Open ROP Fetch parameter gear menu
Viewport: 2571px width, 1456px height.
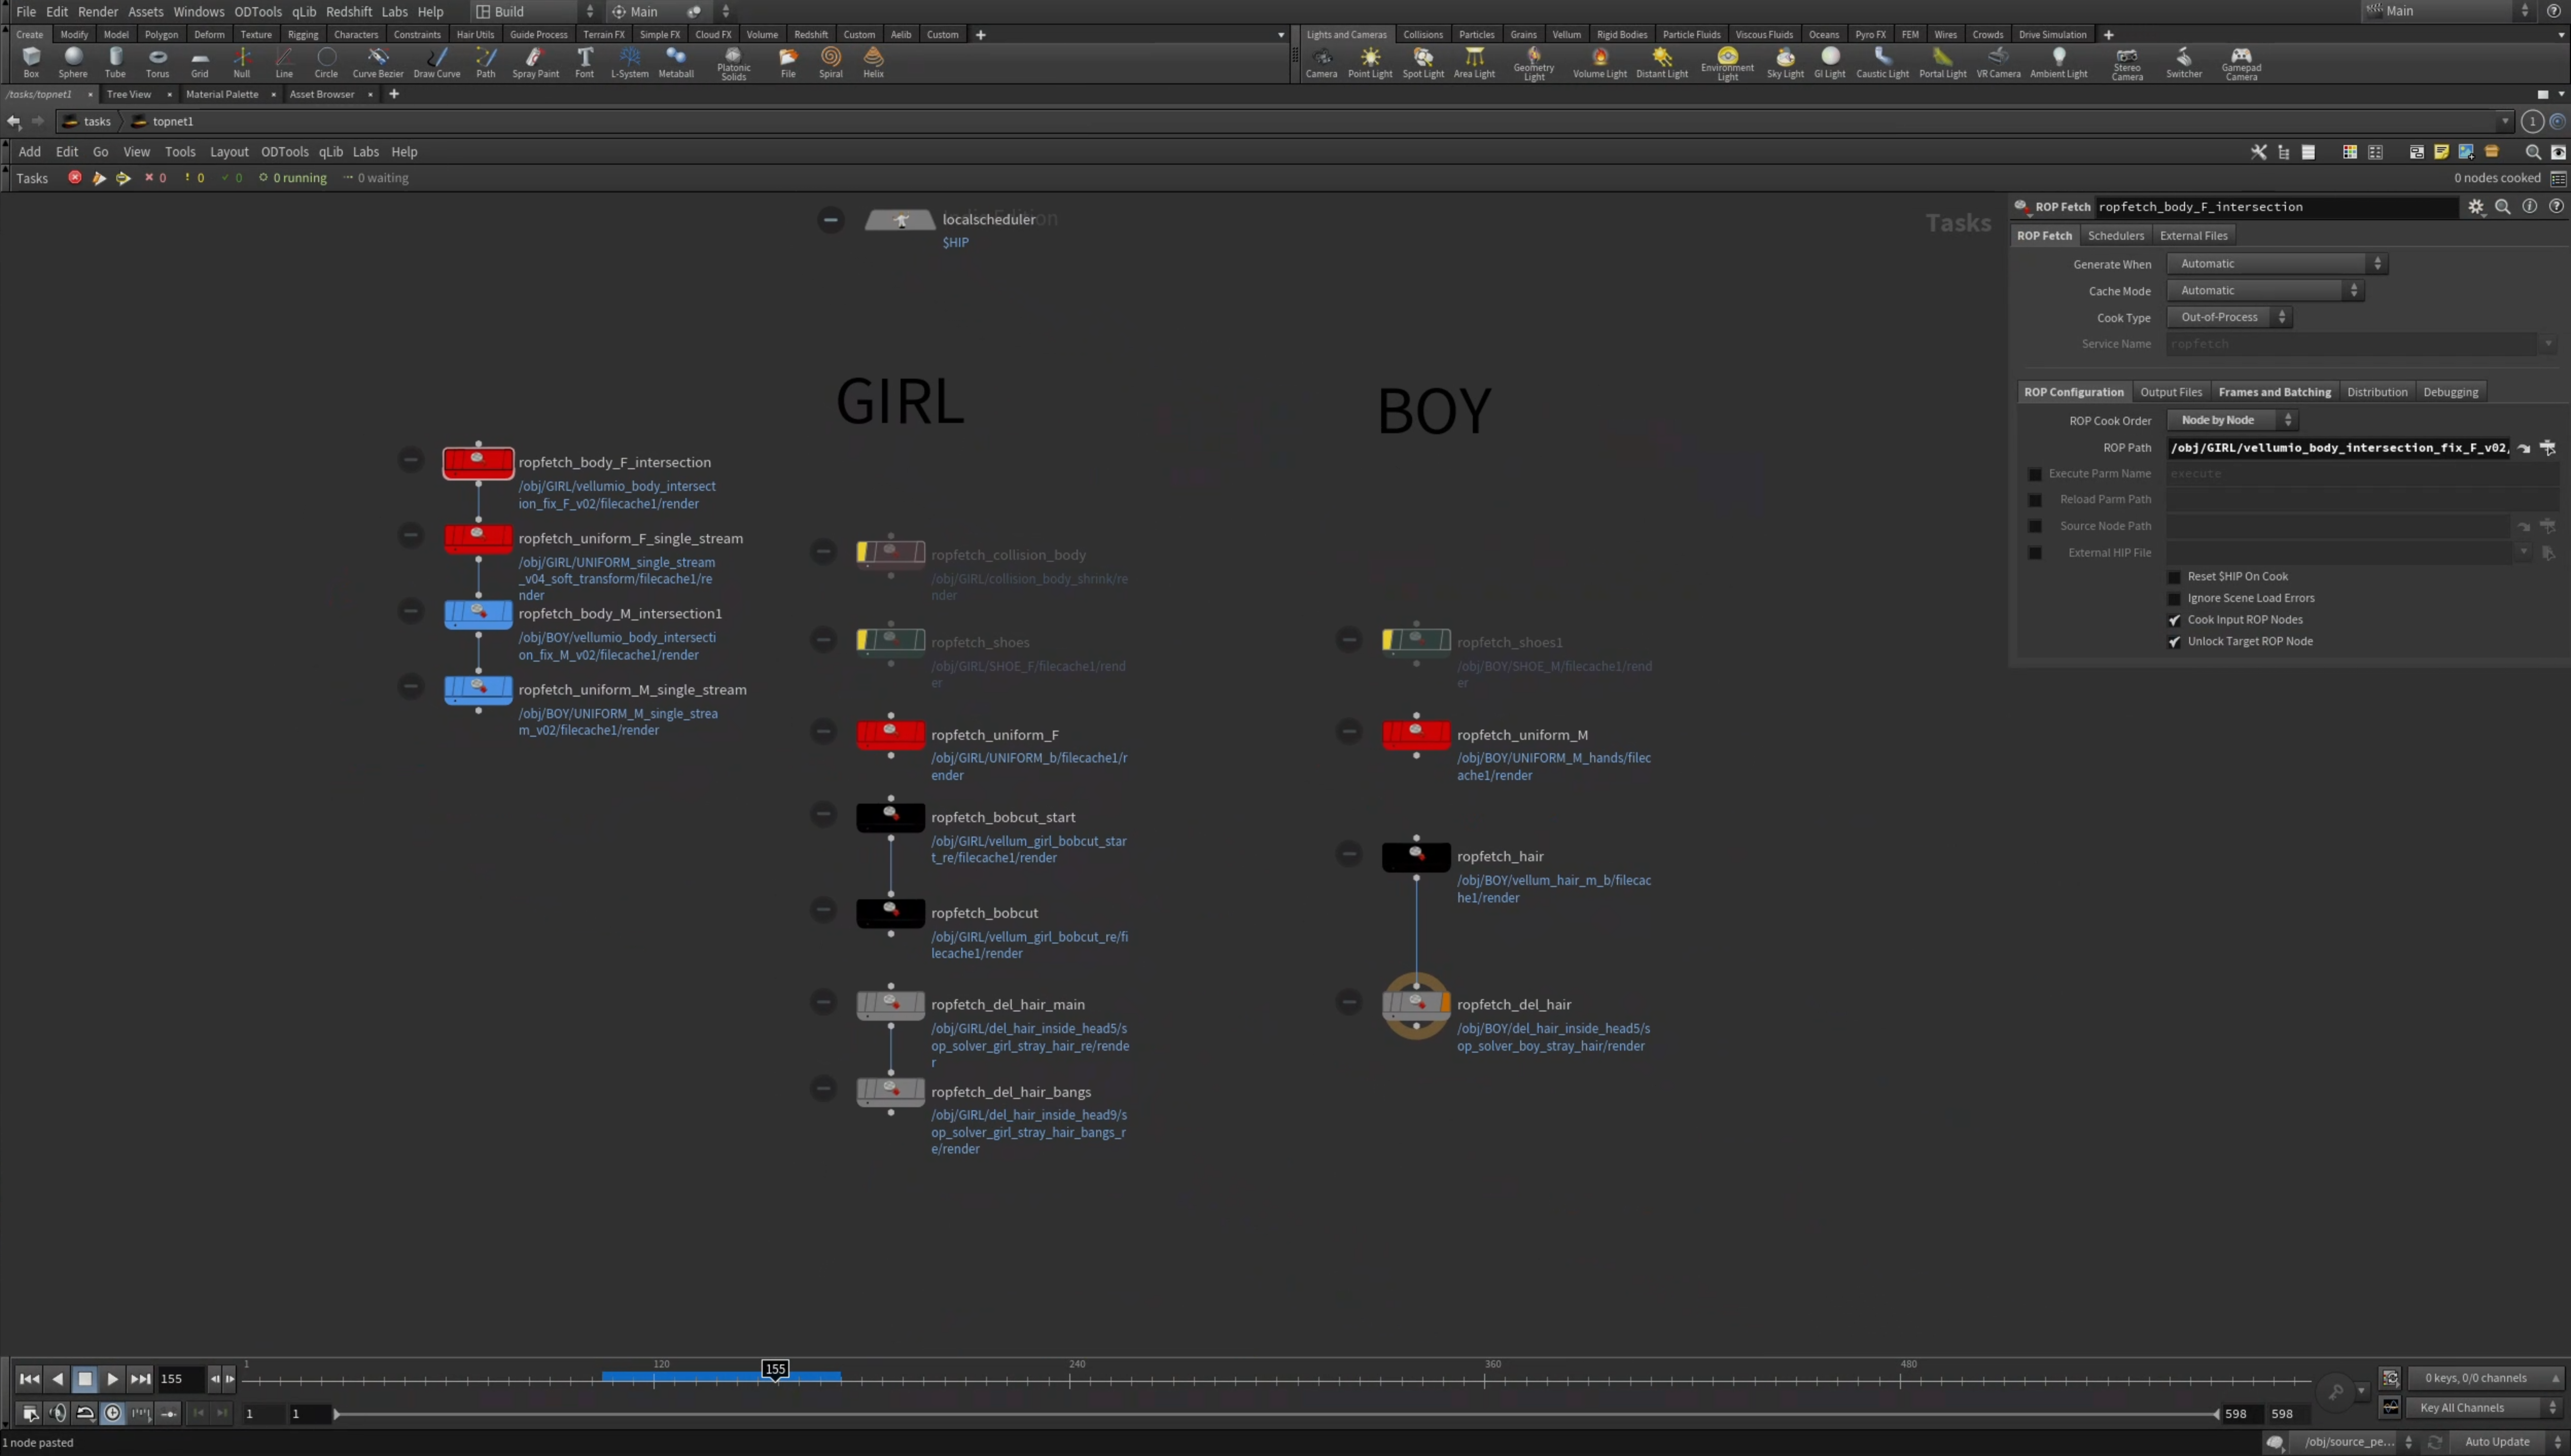click(x=2475, y=206)
